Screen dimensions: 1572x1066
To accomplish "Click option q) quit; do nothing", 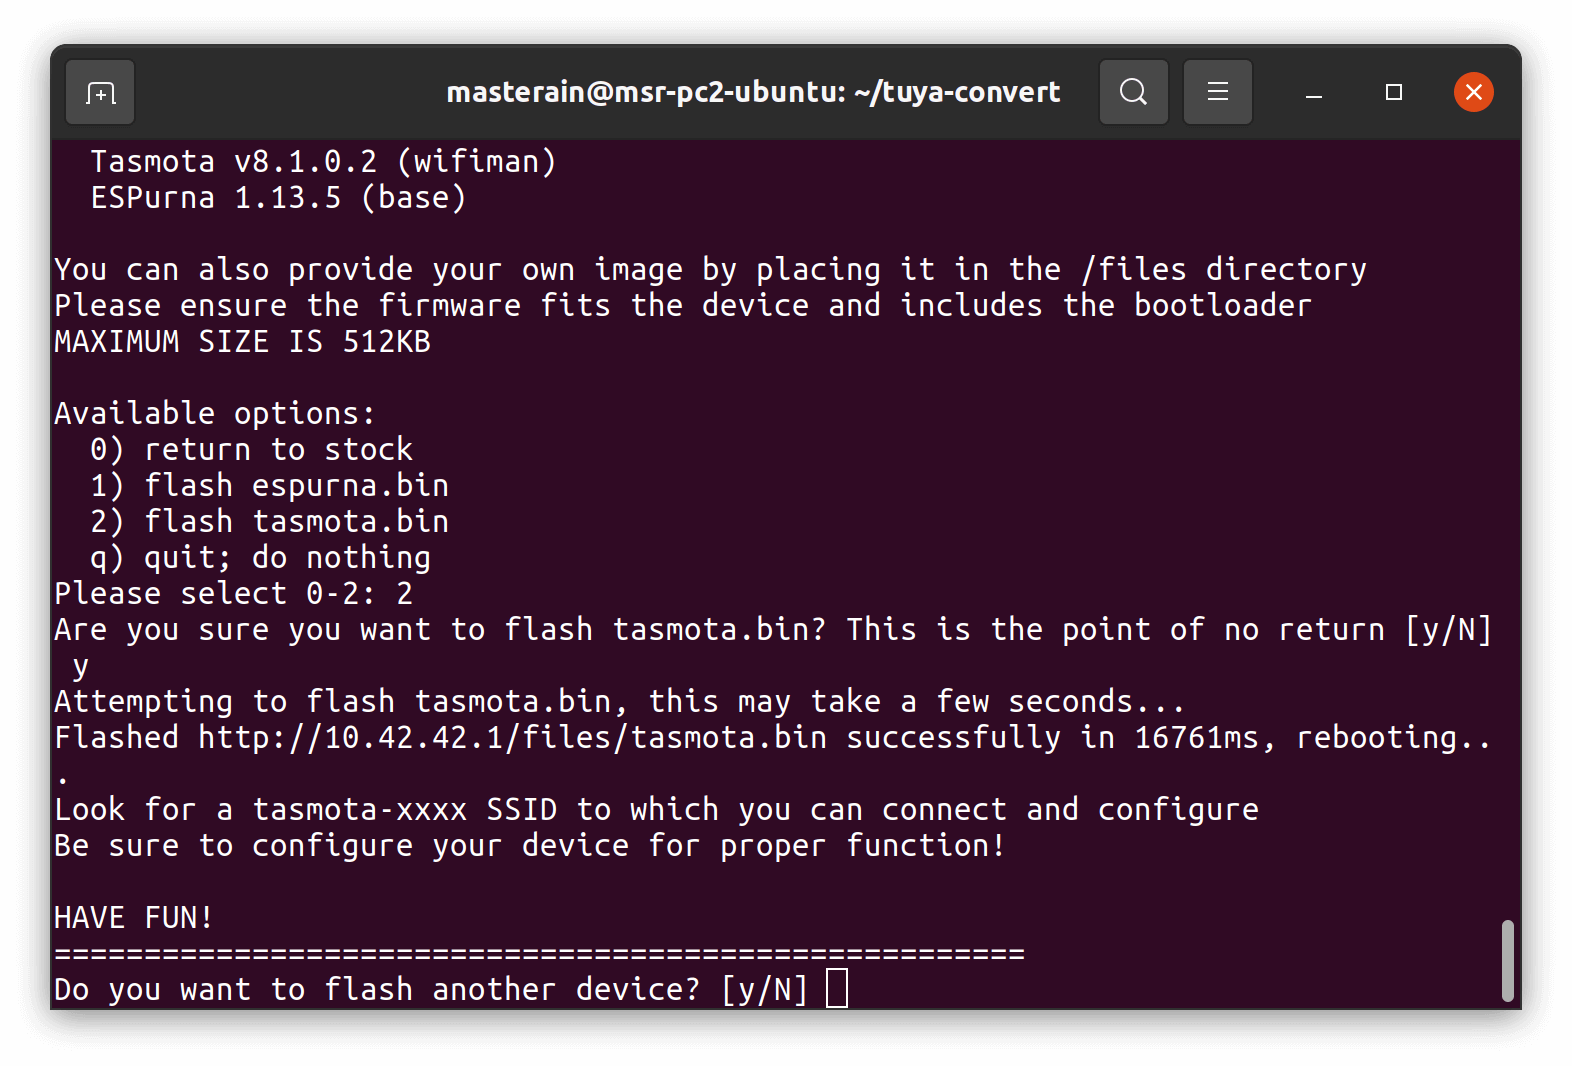I will click(x=260, y=558).
